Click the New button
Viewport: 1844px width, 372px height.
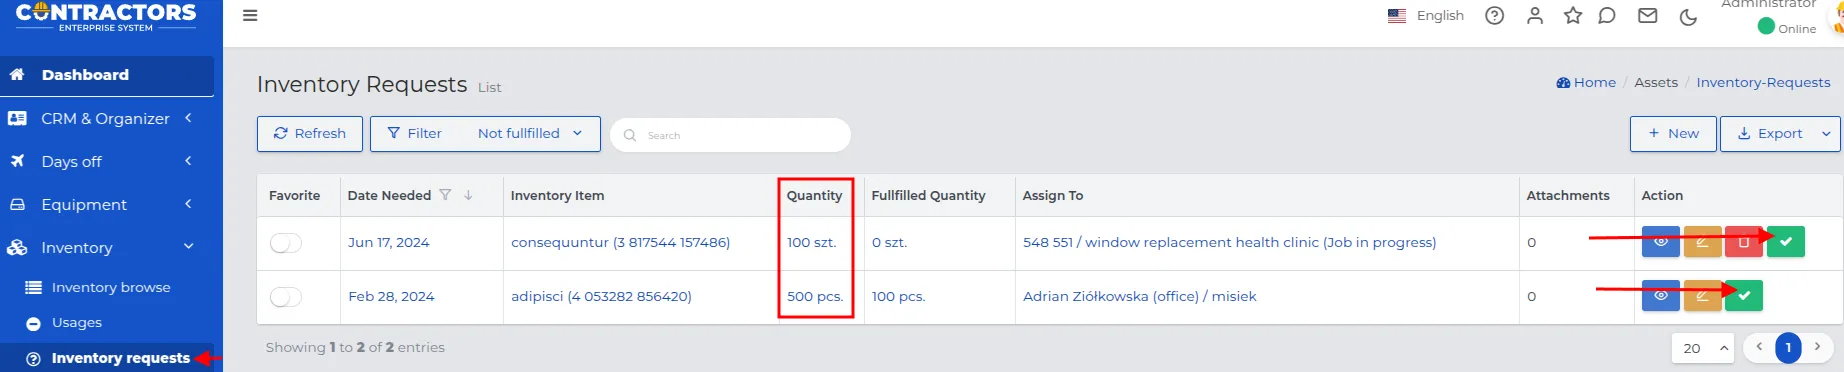click(1673, 134)
